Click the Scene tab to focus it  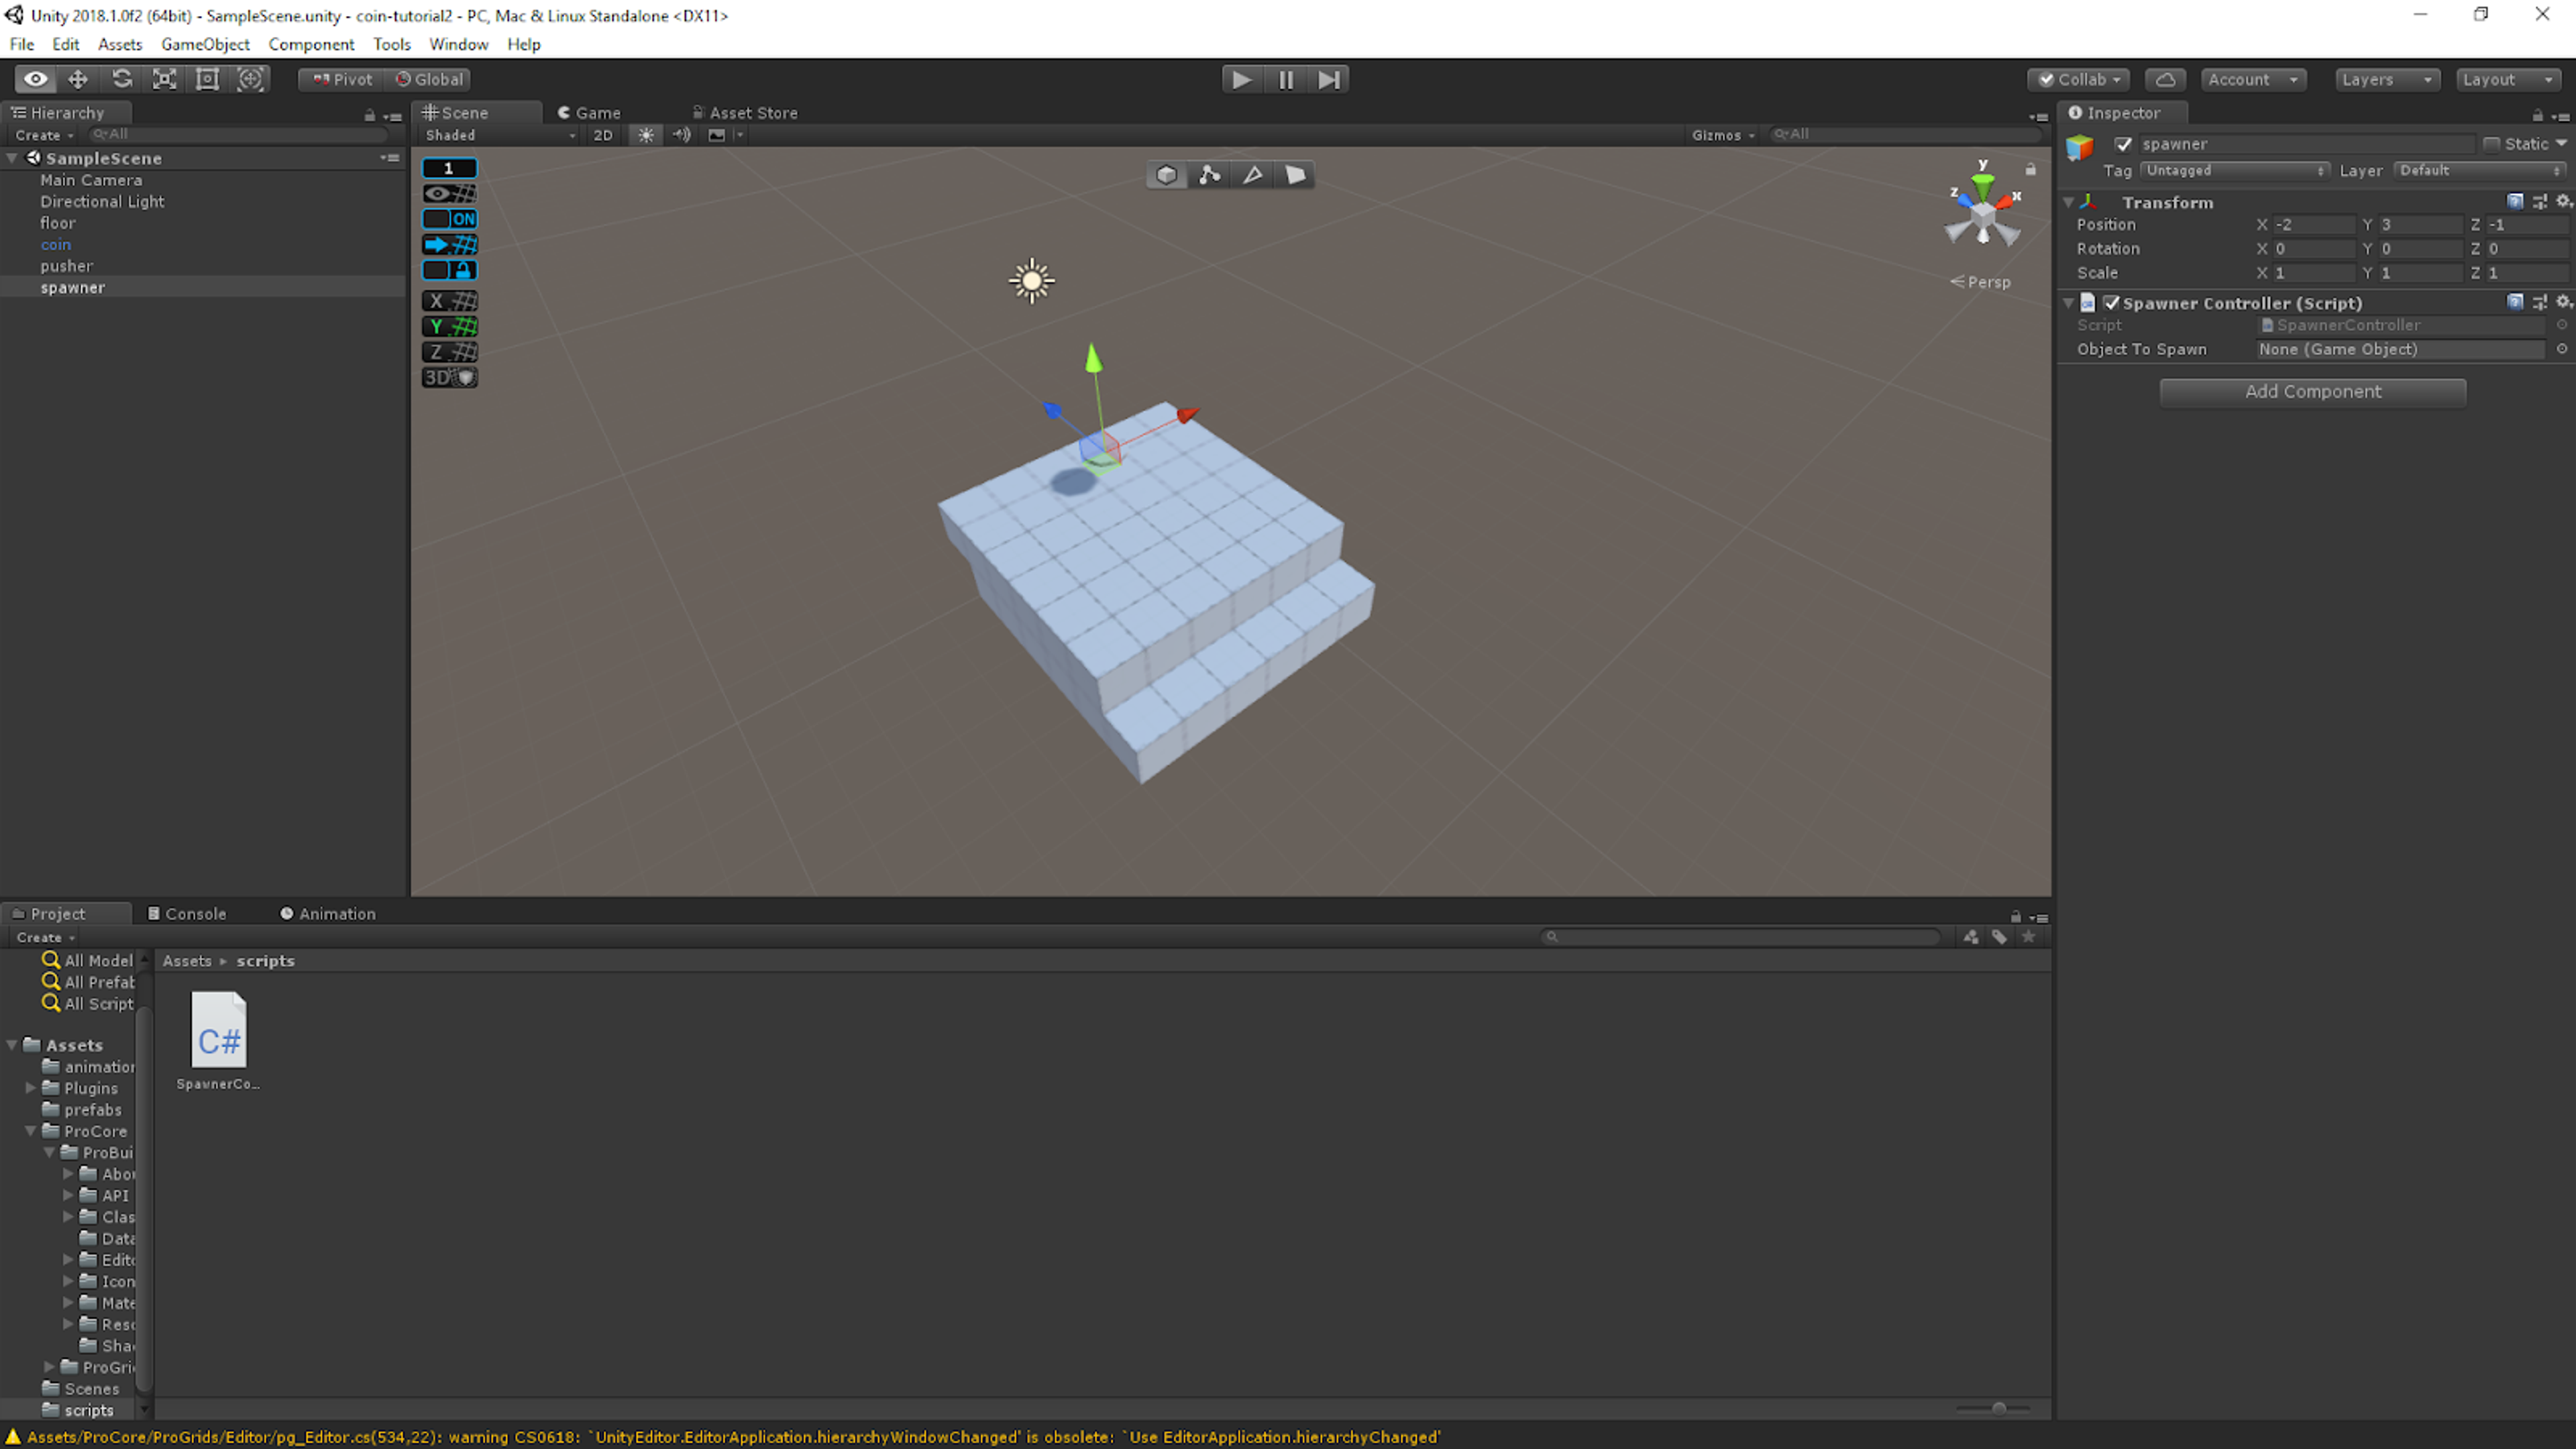[x=466, y=111]
